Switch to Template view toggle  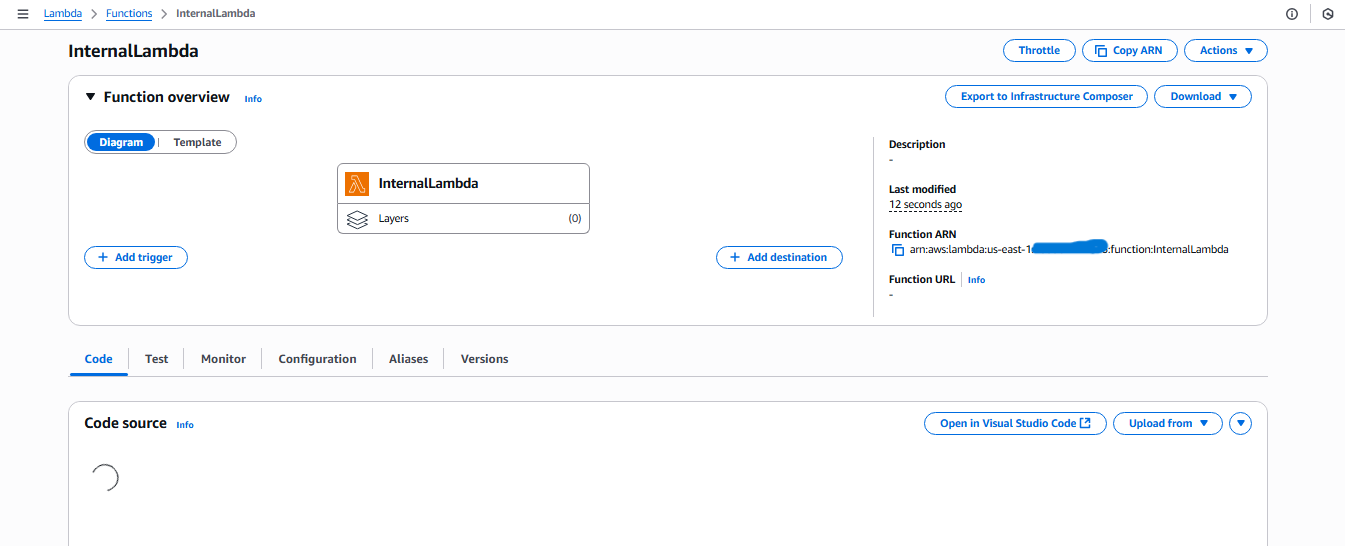197,142
